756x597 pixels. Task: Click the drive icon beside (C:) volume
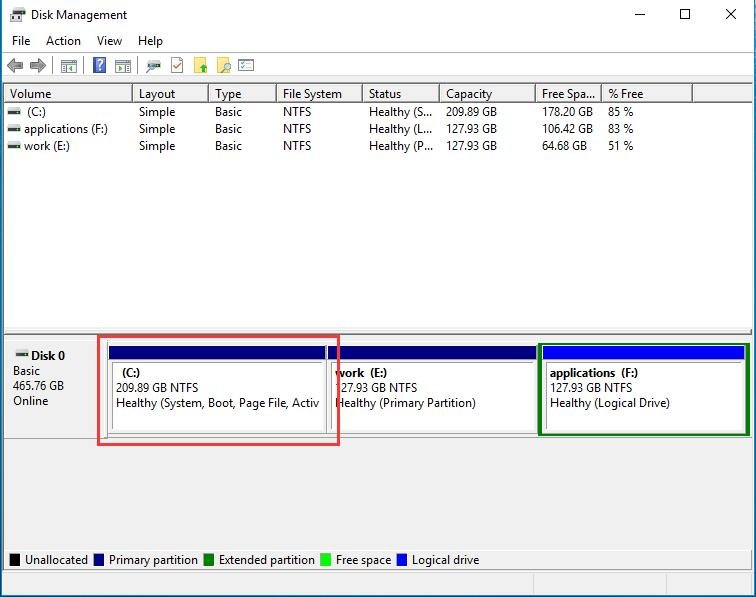pos(14,112)
